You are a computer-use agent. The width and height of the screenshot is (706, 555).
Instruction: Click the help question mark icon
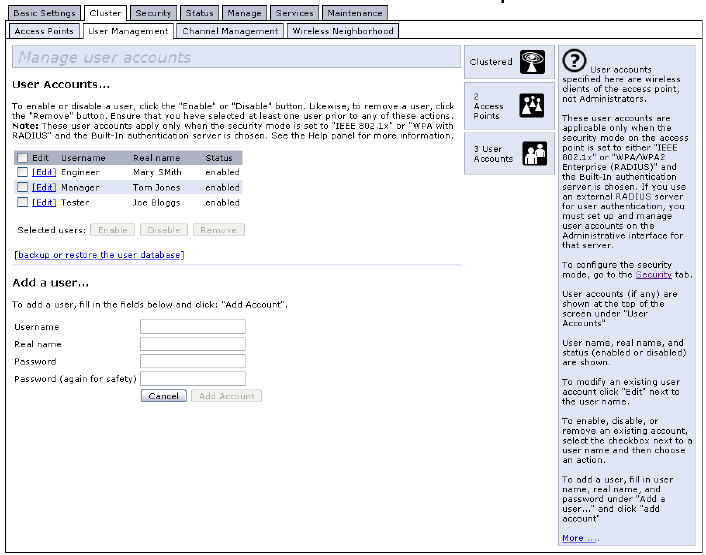tap(576, 62)
